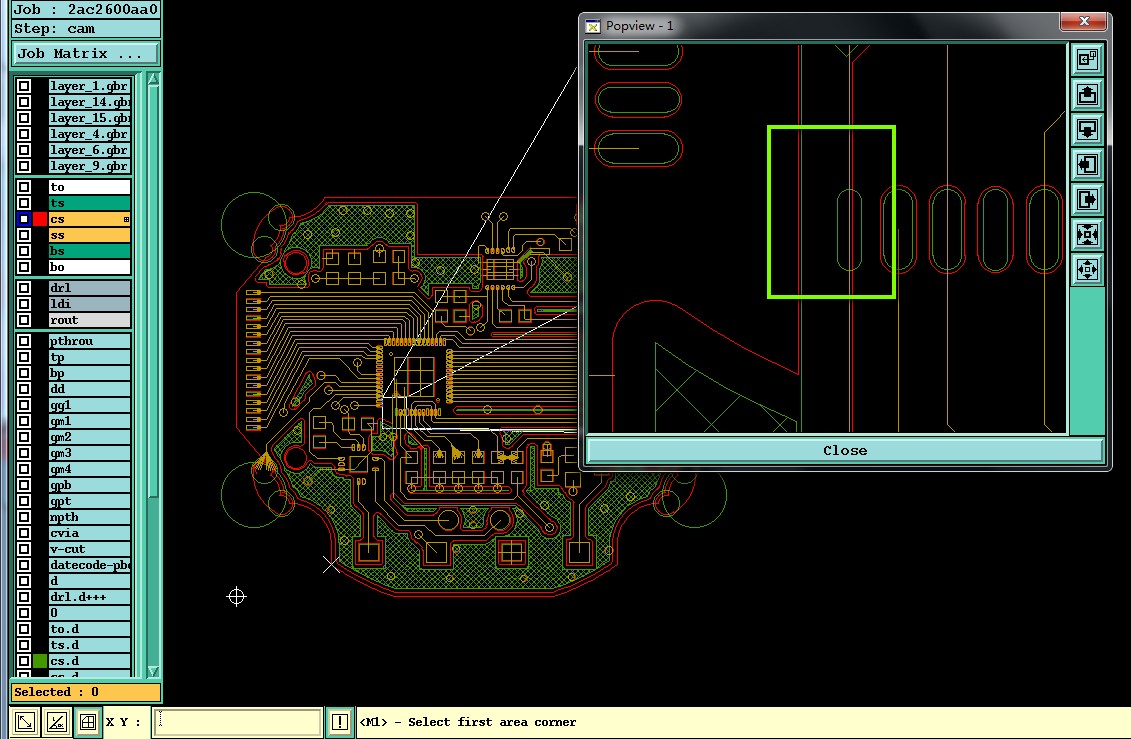Pan Popview down with the down-arrow icon
The height and width of the screenshot is (739, 1131).
[1087, 130]
